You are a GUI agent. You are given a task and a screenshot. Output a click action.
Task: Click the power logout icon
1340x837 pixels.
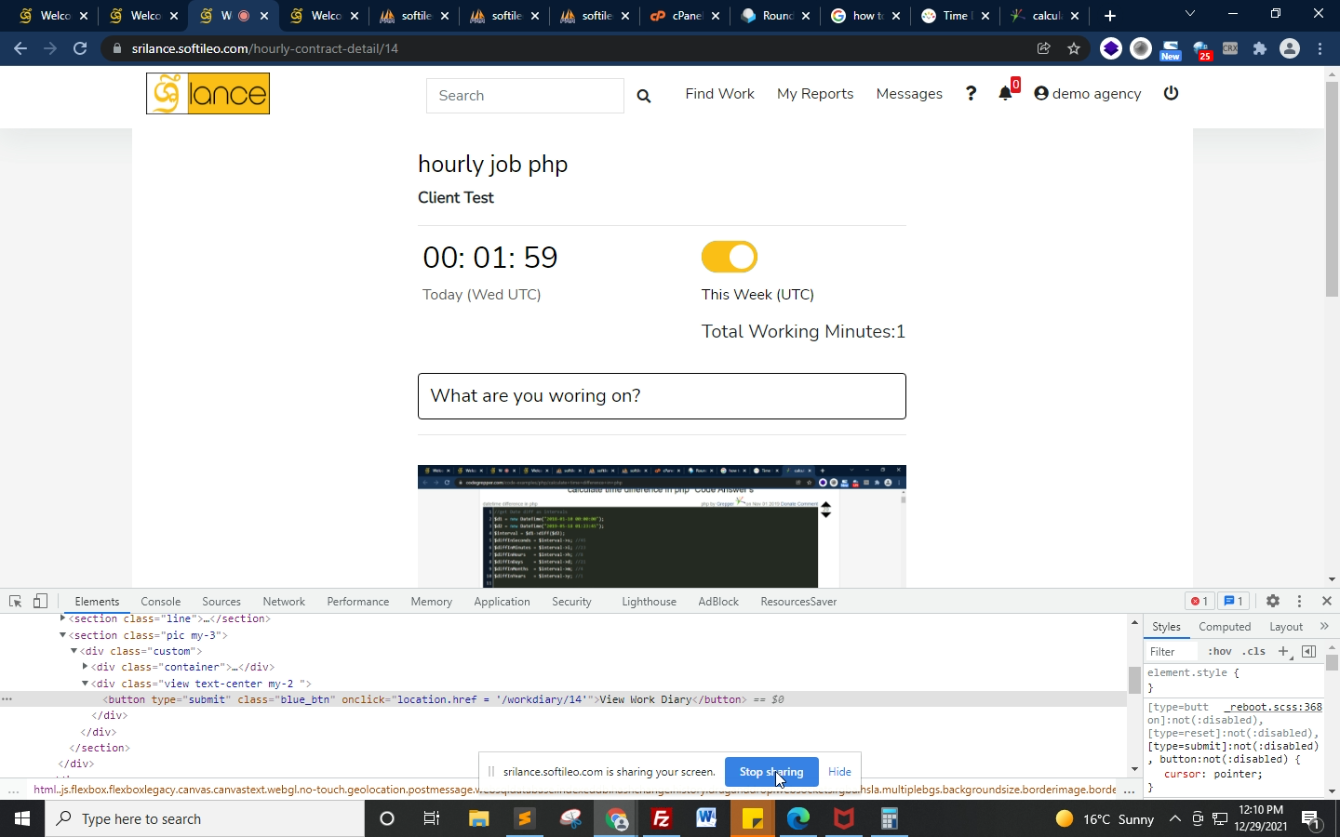(1171, 93)
